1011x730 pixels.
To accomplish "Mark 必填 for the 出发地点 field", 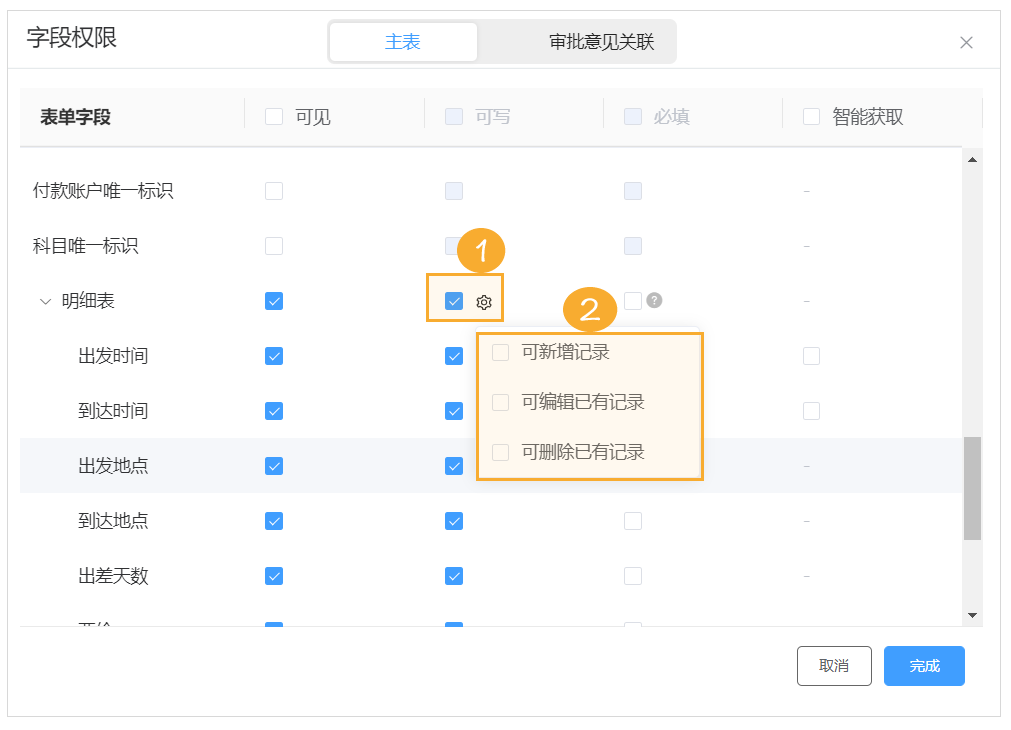I will click(632, 465).
